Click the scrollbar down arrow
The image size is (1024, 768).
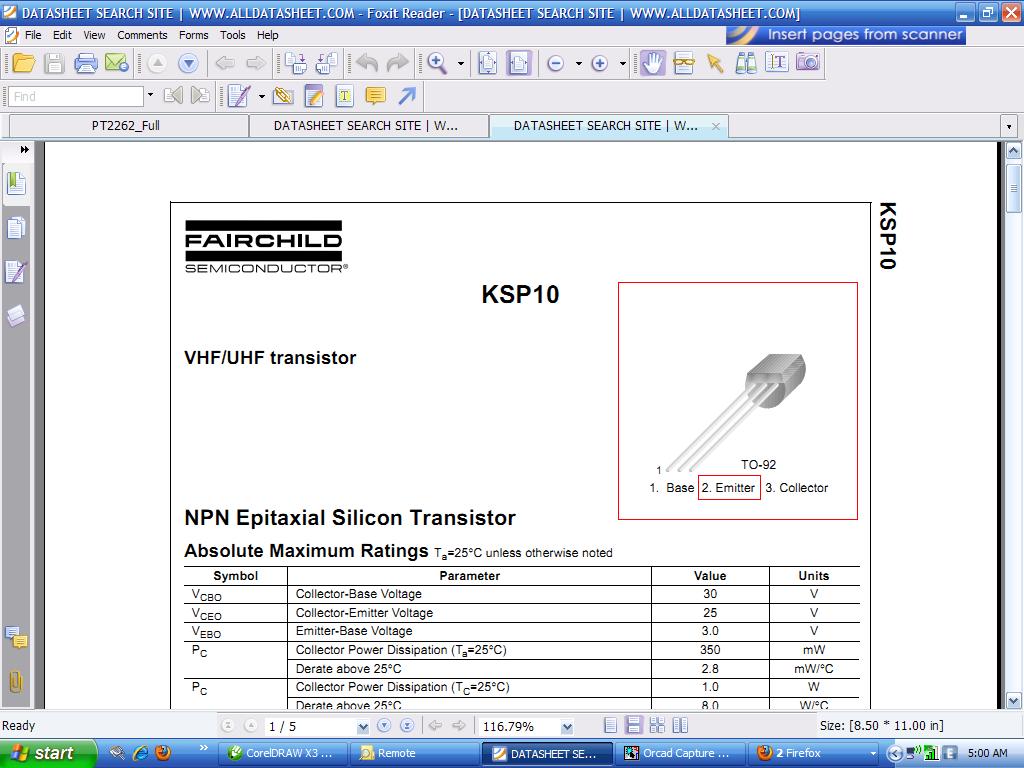pyautogui.click(x=1014, y=701)
